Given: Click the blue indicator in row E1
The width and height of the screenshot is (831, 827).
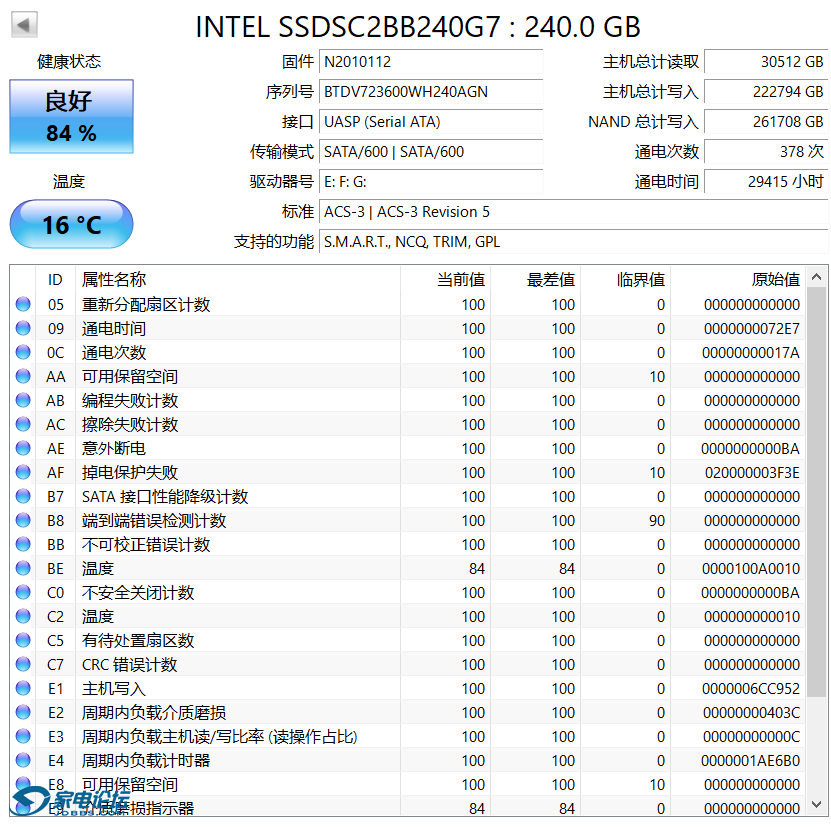Looking at the screenshot, I should tap(23, 689).
